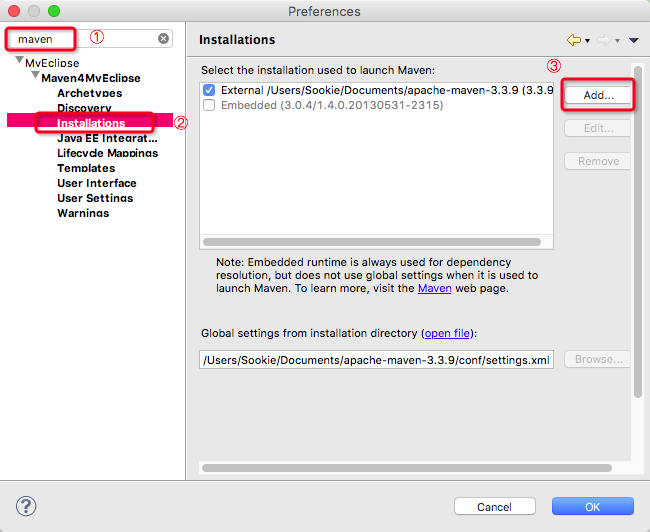650x532 pixels.
Task: Follow the Maven web page link
Action: tap(434, 288)
